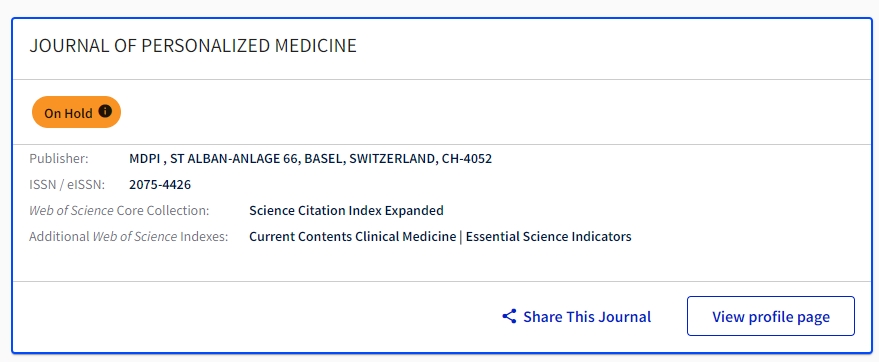Image resolution: width=879 pixels, height=362 pixels.
Task: Click the share icon beside Share This Journal
Action: pos(509,317)
